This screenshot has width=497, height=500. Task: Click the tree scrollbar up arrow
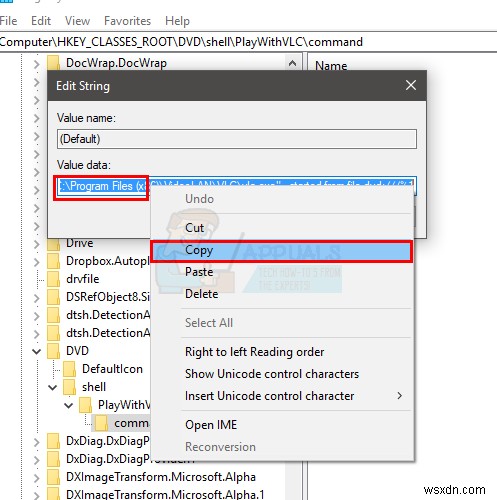tap(292, 63)
